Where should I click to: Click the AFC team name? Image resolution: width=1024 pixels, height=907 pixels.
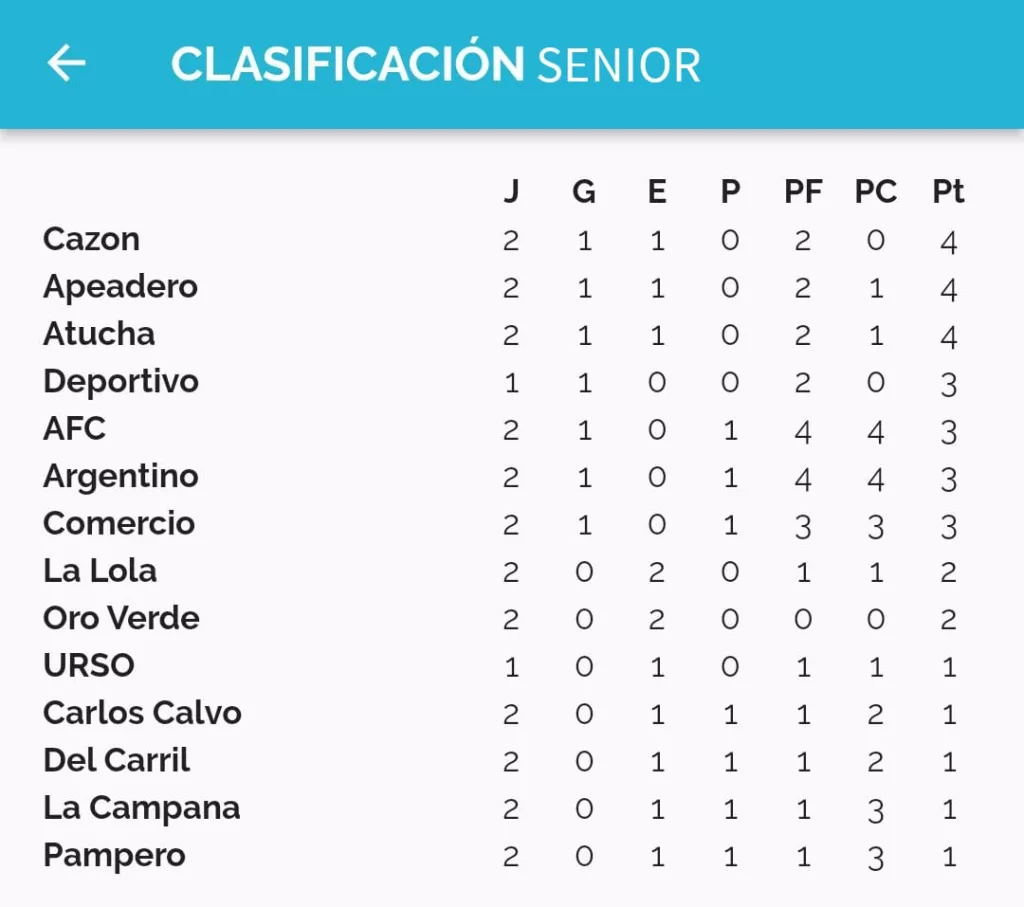pos(74,429)
